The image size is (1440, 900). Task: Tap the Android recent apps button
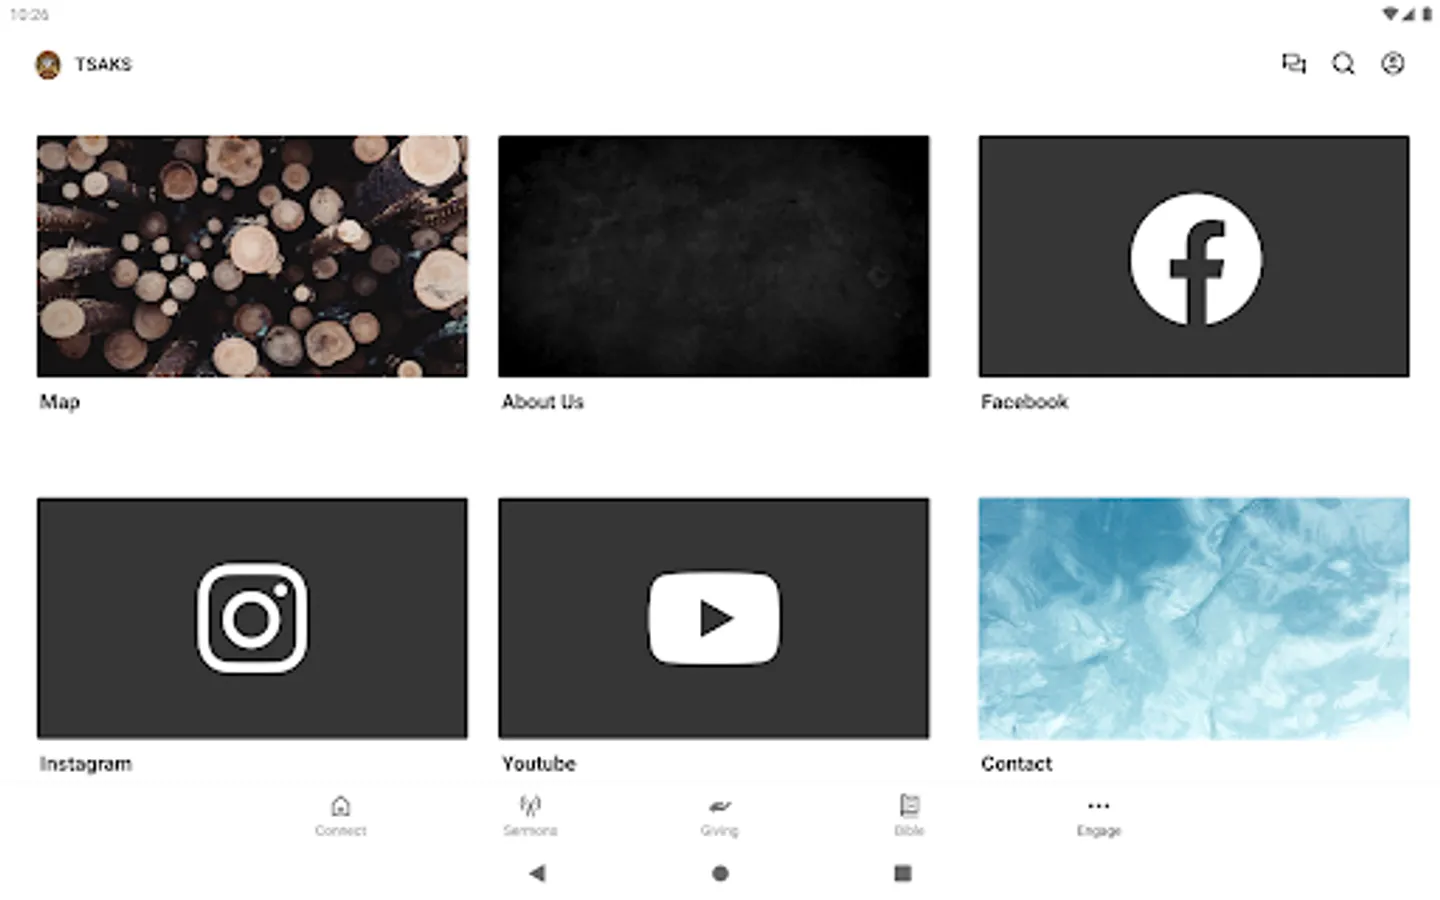[903, 873]
